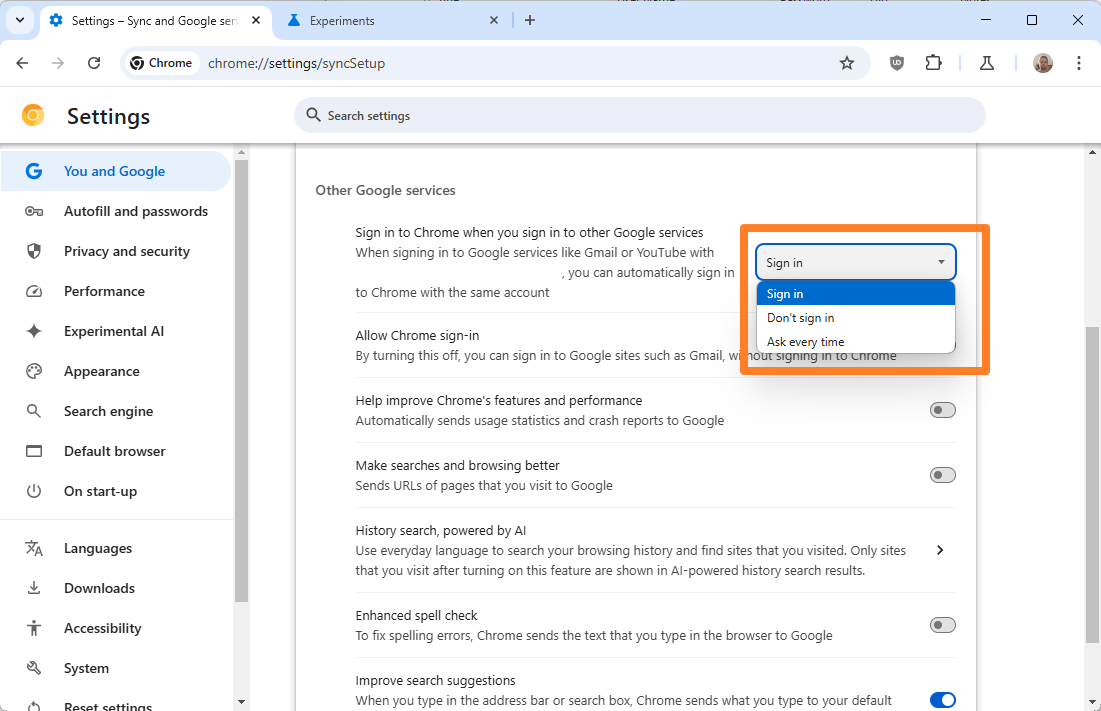
Task: Click the Google G icon in sidebar
Action: pos(34,171)
